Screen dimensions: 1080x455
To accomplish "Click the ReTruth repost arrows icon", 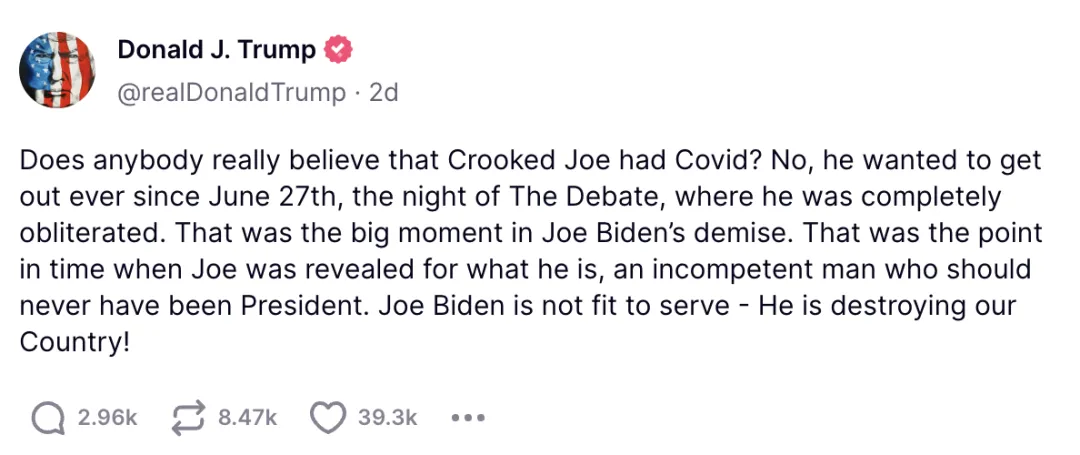I will pyautogui.click(x=187, y=418).
